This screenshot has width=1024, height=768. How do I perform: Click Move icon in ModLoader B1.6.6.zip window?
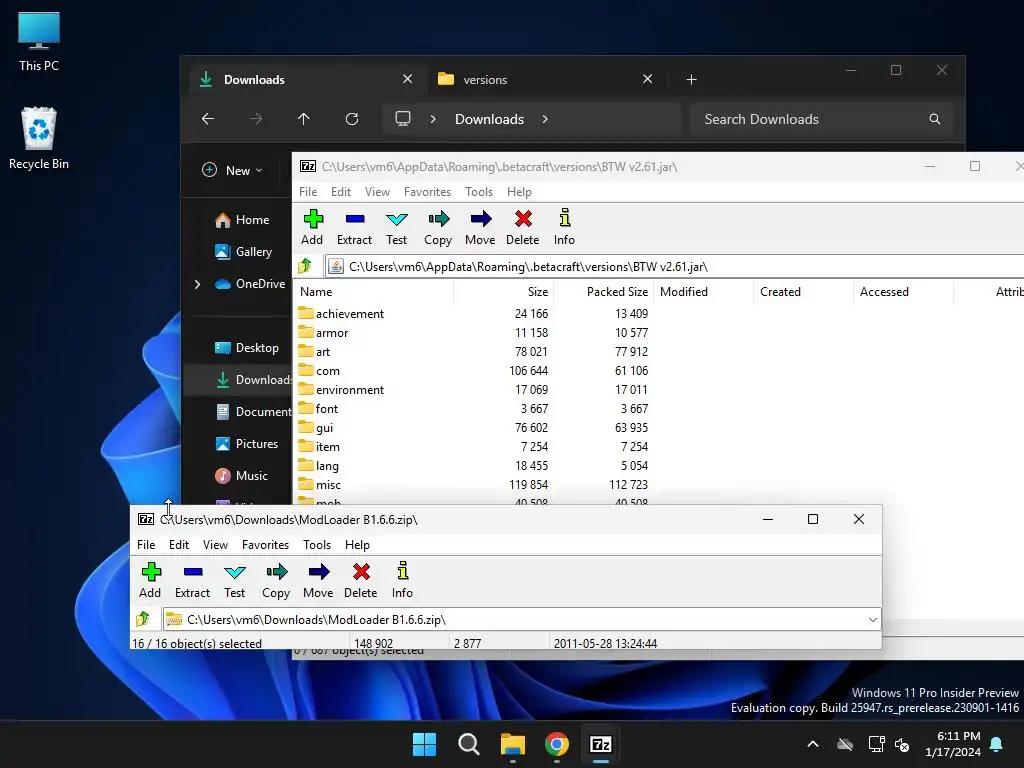(x=318, y=572)
